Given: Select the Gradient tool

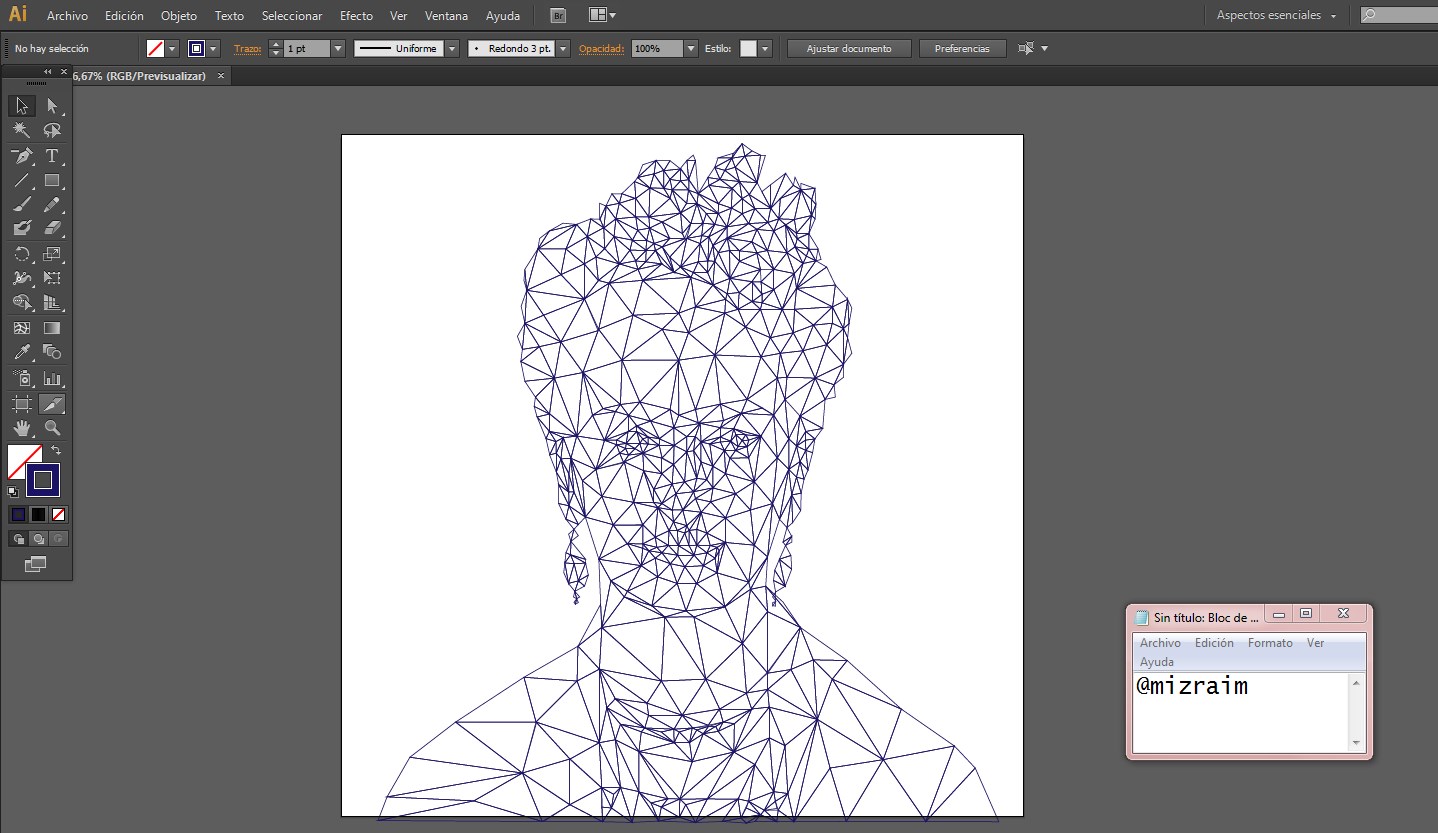Looking at the screenshot, I should 52,328.
